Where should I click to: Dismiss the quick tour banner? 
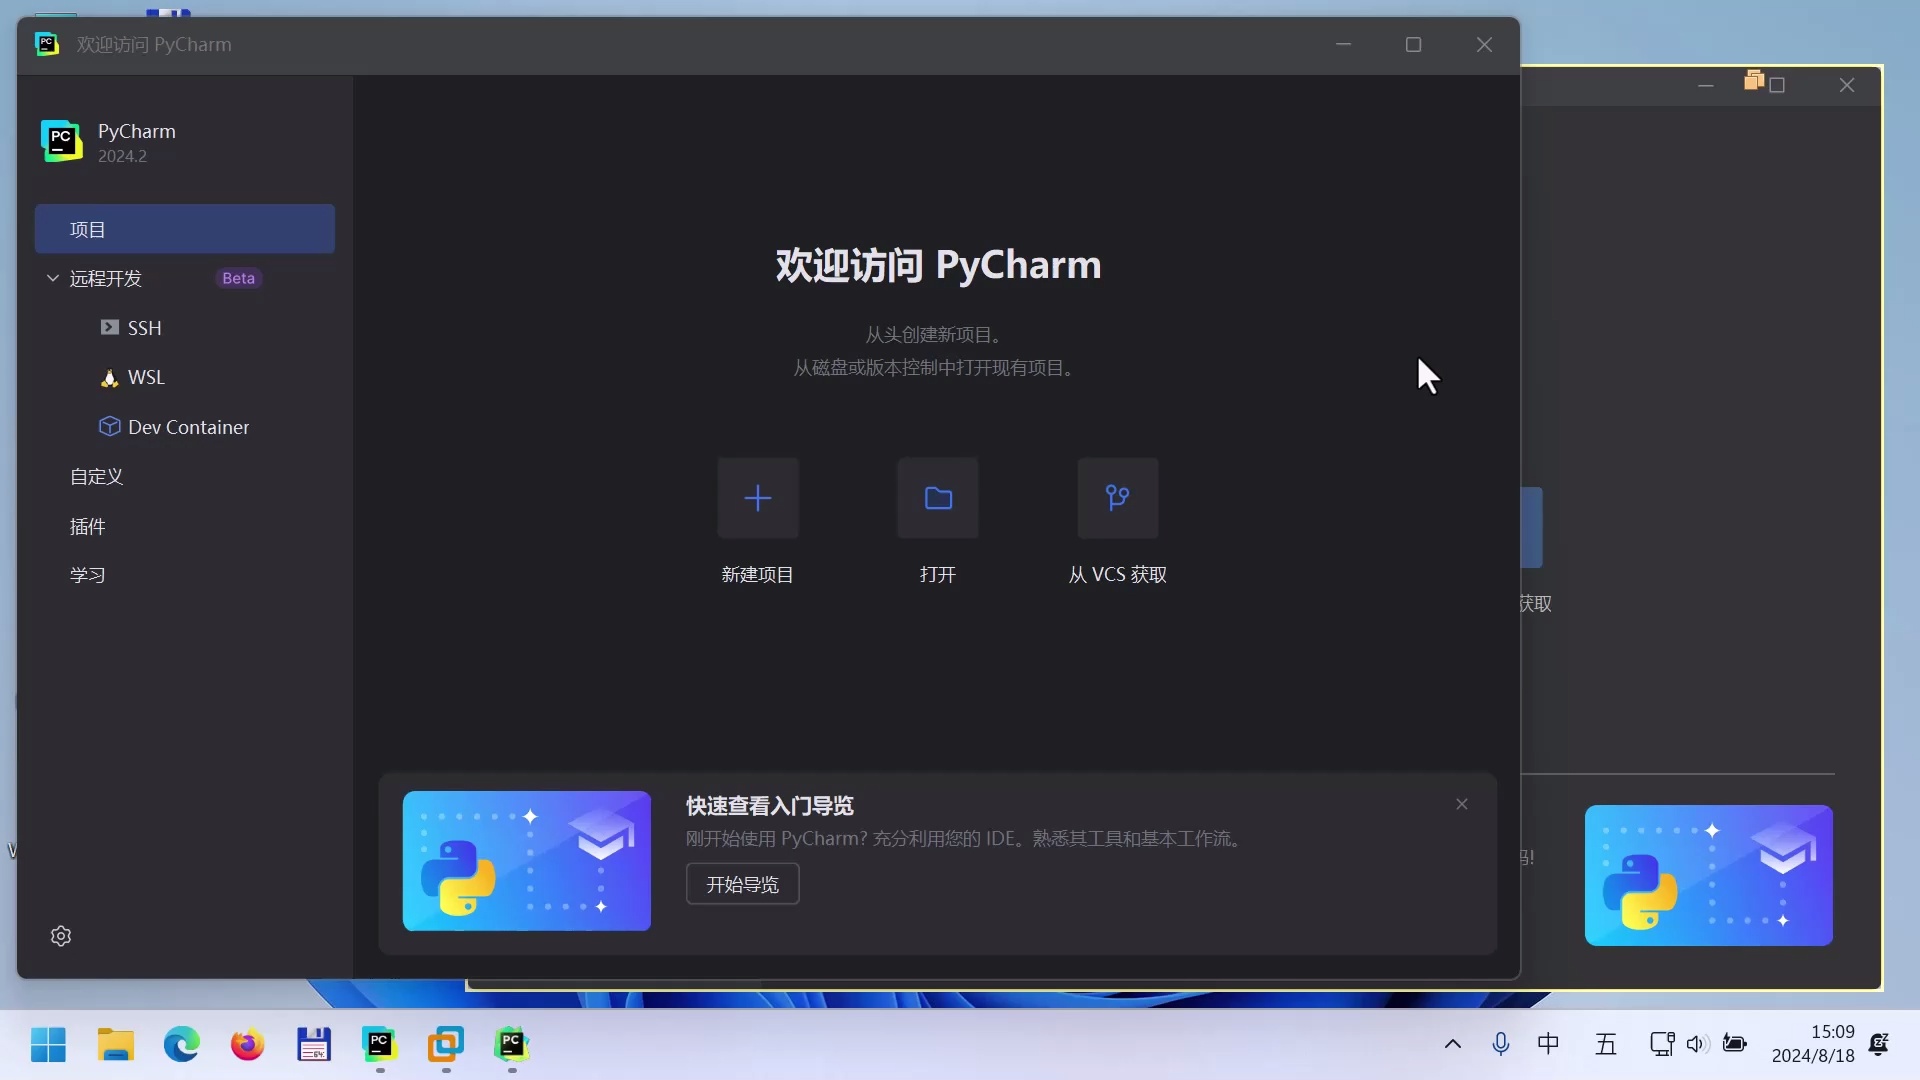coord(1461,804)
